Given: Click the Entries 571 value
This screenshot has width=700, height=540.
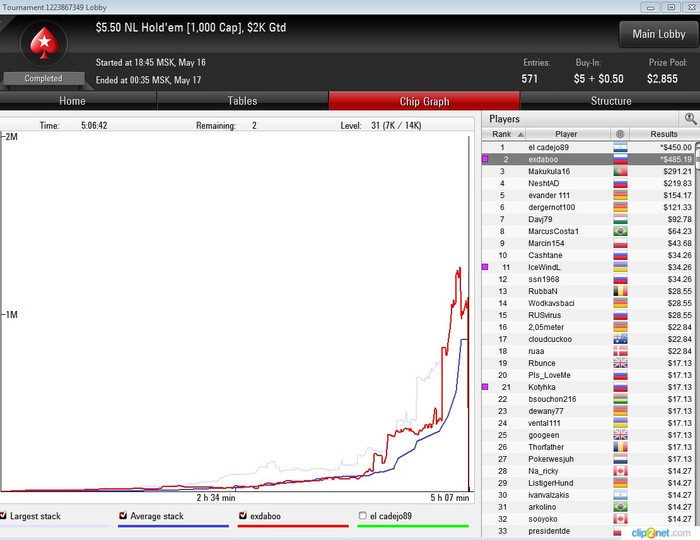Looking at the screenshot, I should [529, 79].
